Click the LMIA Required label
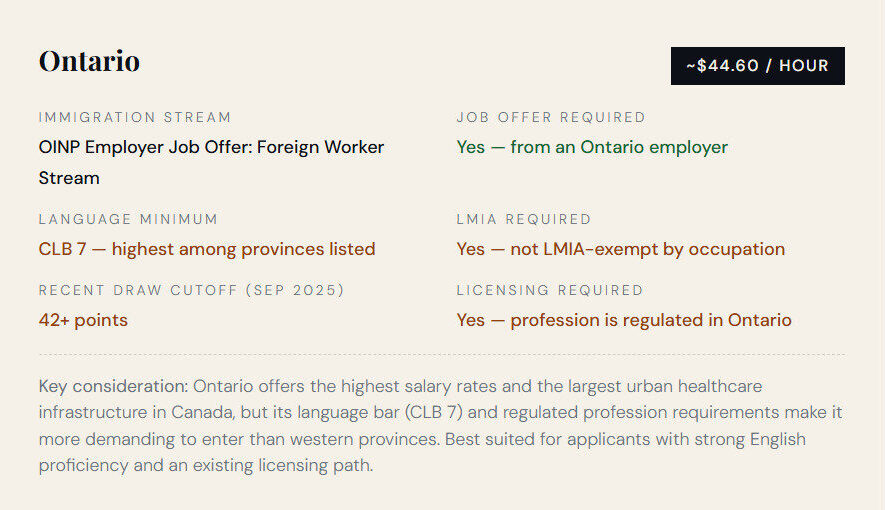This screenshot has width=885, height=510. [524, 219]
